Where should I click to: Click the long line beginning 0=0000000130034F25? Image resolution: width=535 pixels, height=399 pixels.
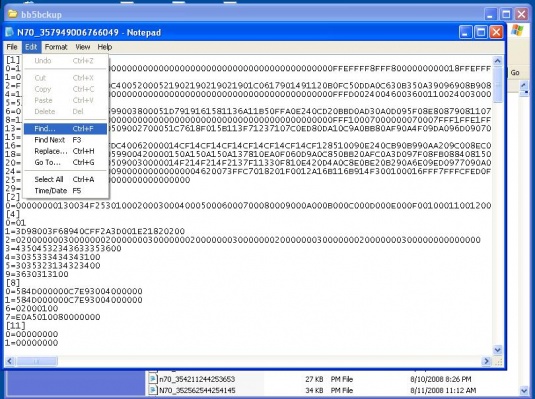click(x=248, y=205)
